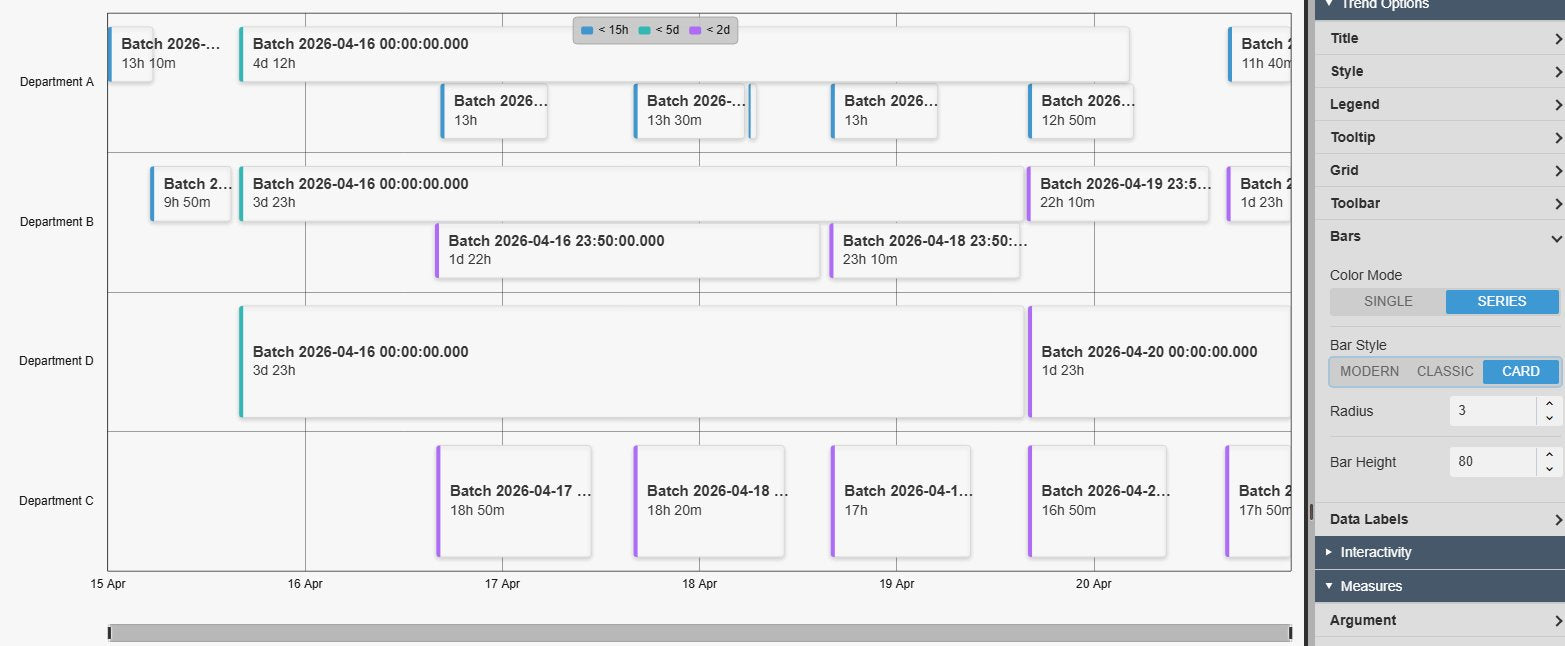This screenshot has width=1565, height=646.
Task: Select Department C 18h 50m batch card
Action: (x=514, y=501)
